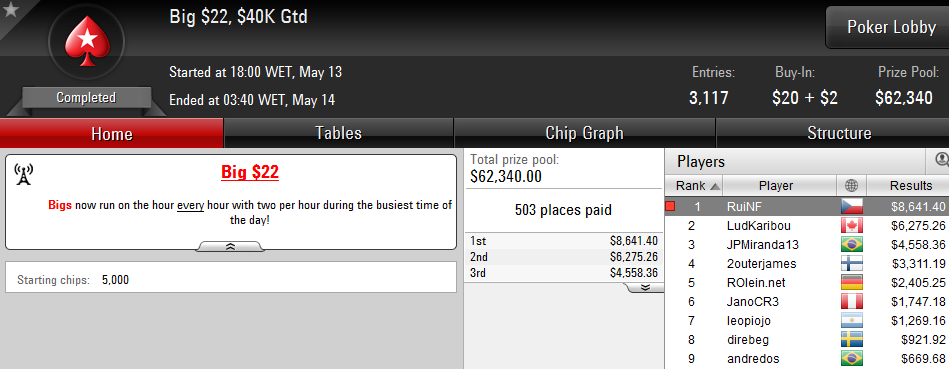Open the Structure tab
Image resolution: width=949 pixels, height=369 pixels.
838,133
